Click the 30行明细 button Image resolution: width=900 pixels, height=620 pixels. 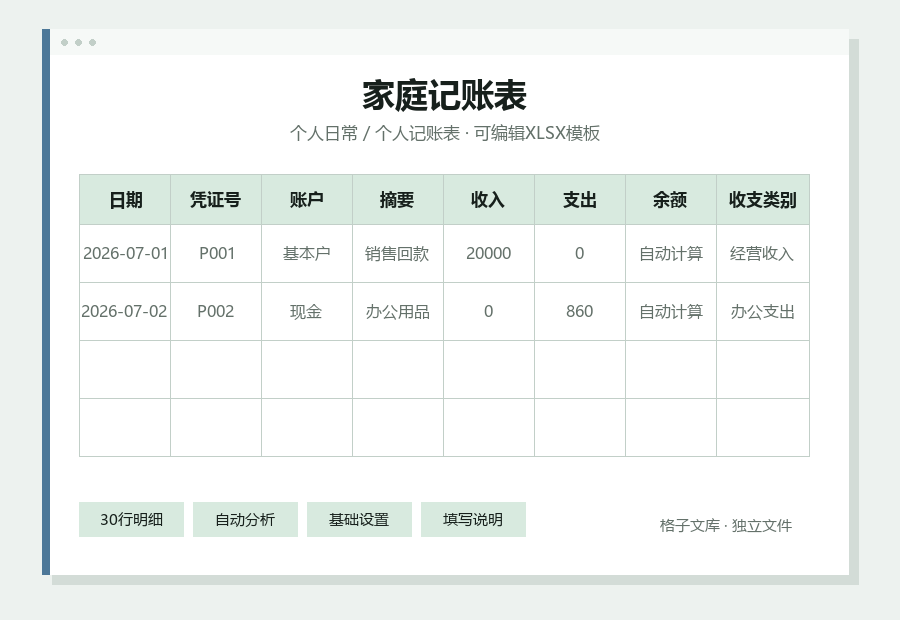131,520
